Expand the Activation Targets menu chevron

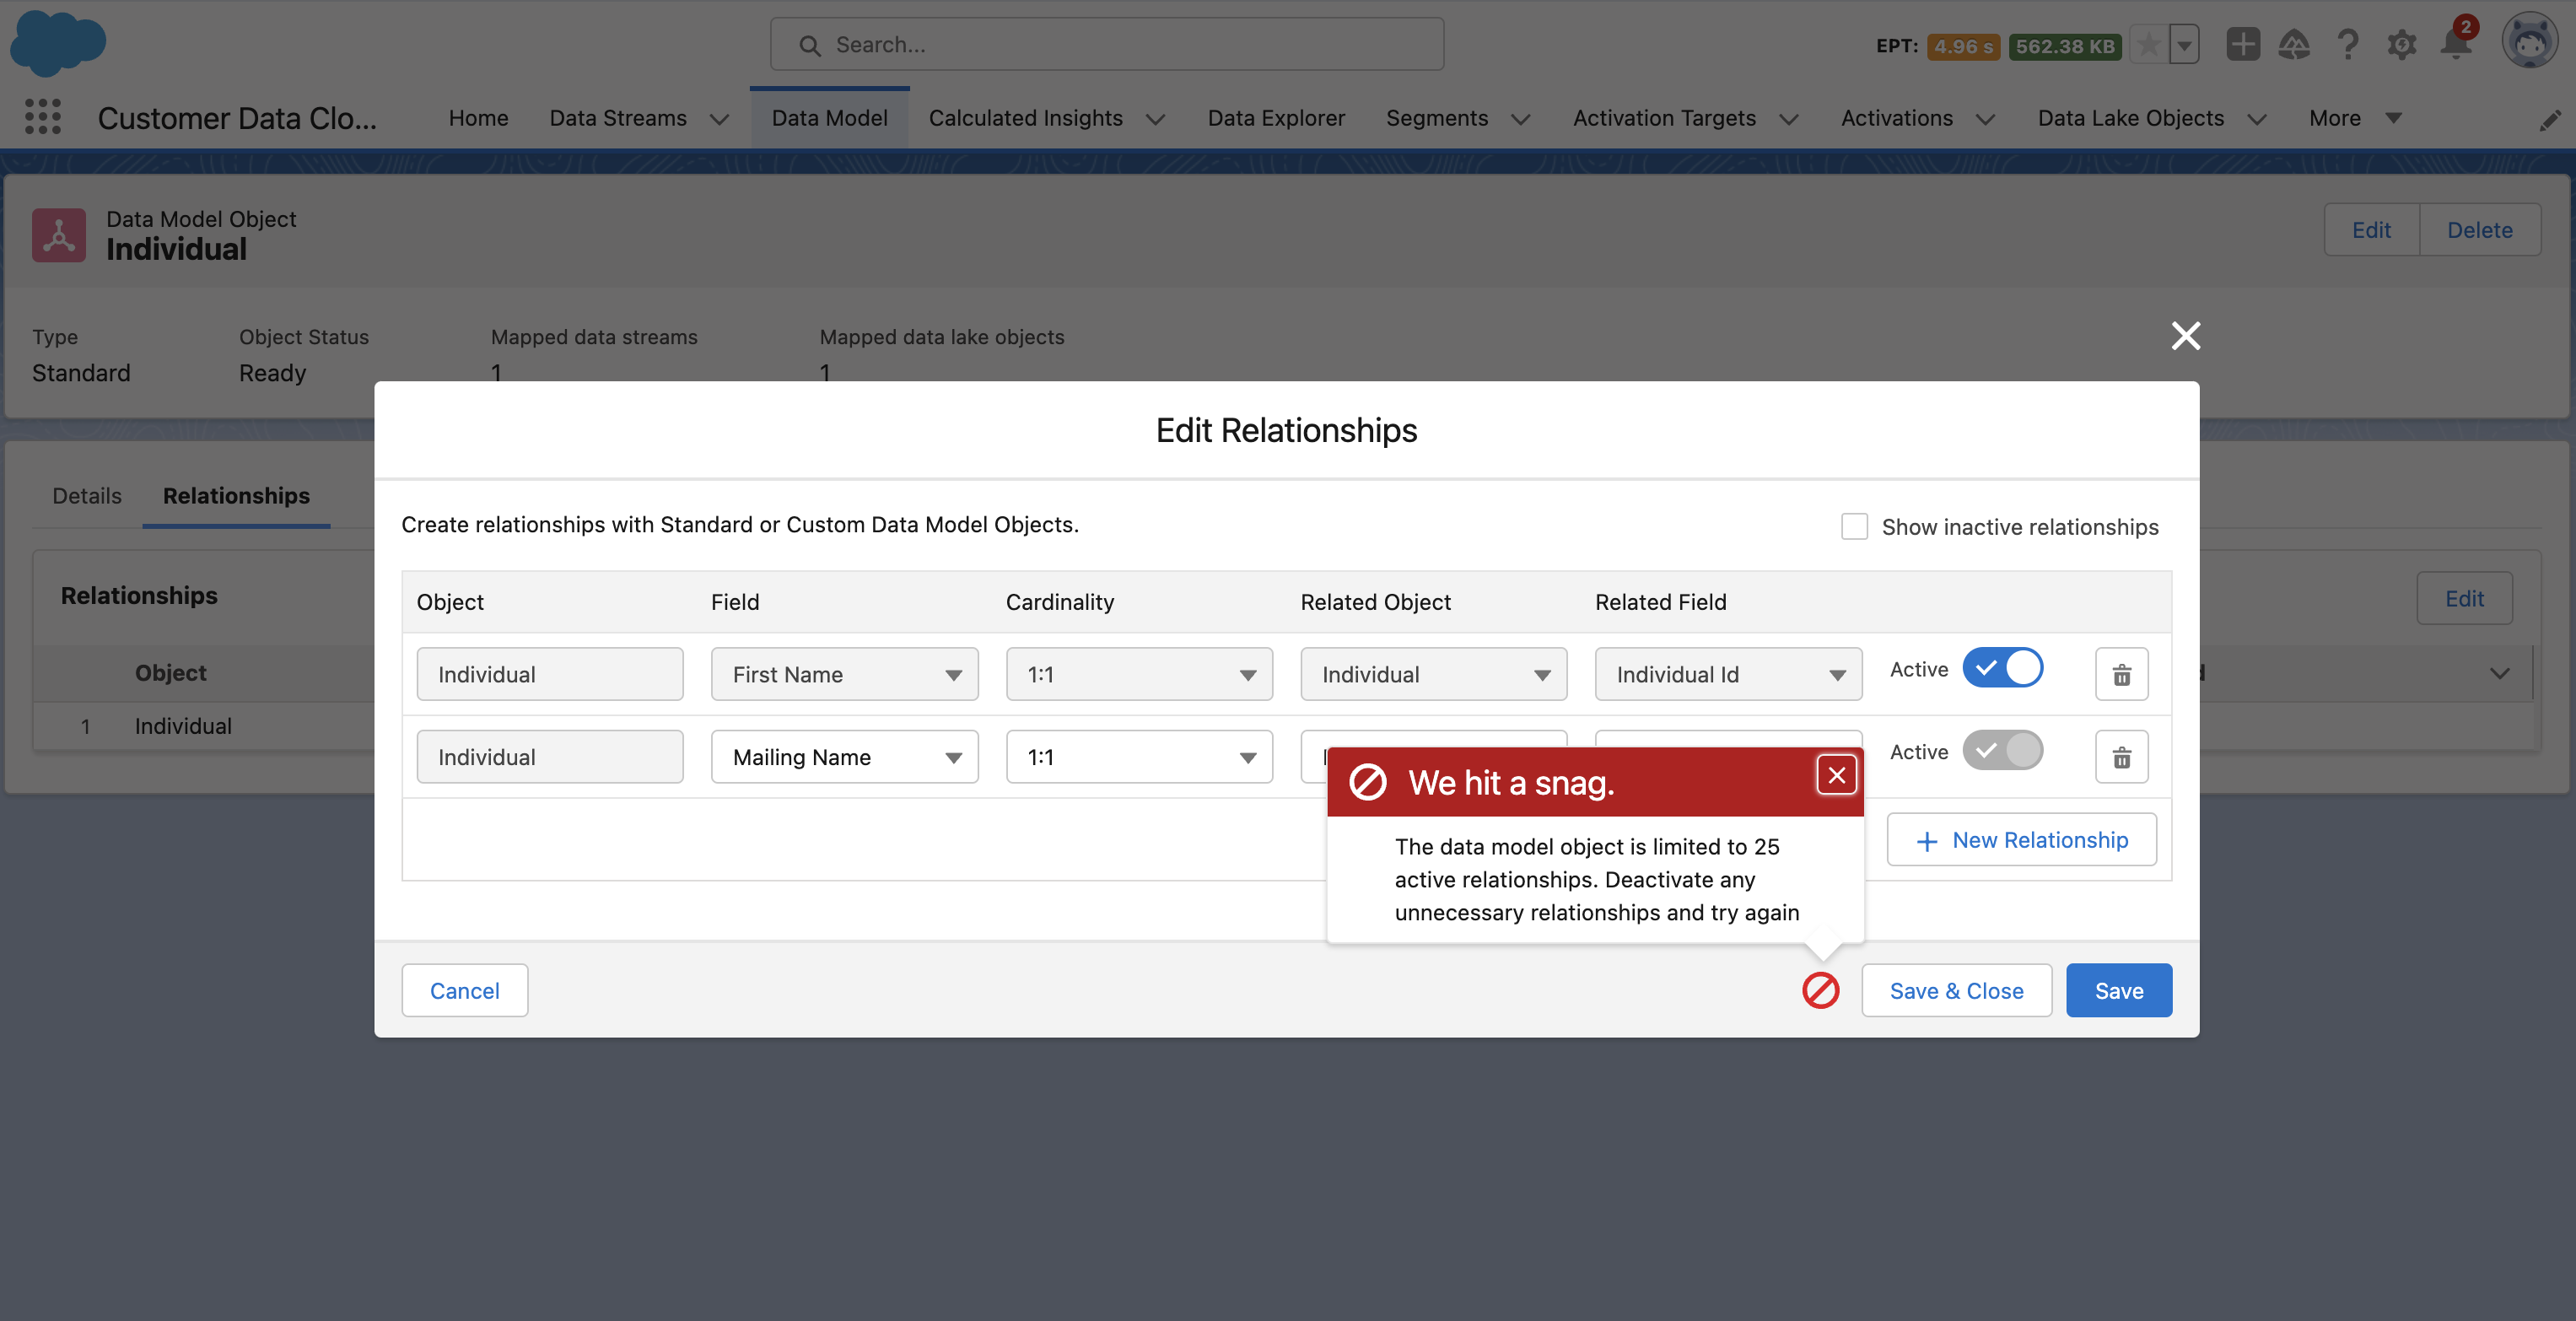(1789, 119)
